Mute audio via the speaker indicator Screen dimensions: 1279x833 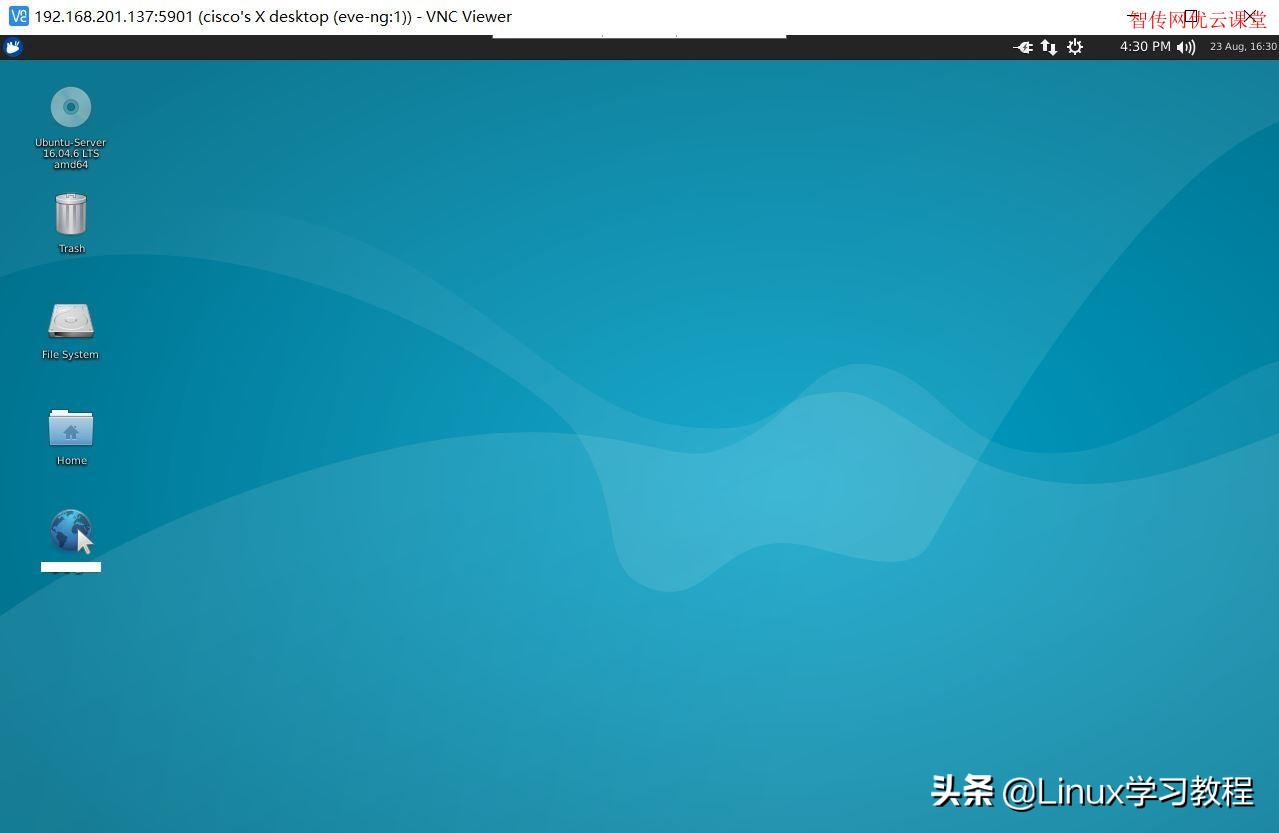tap(1185, 46)
